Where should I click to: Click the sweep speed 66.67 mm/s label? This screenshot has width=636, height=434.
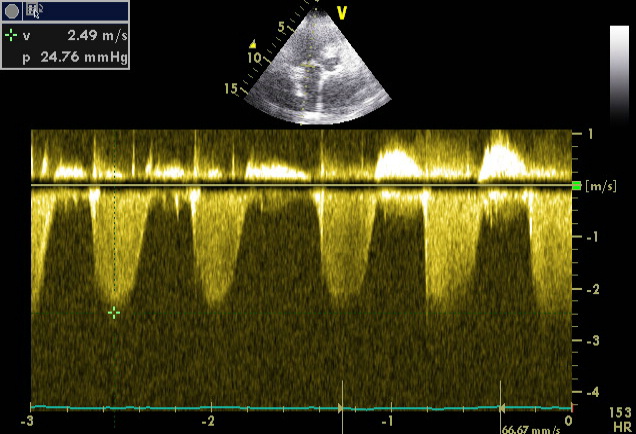[x=531, y=430]
